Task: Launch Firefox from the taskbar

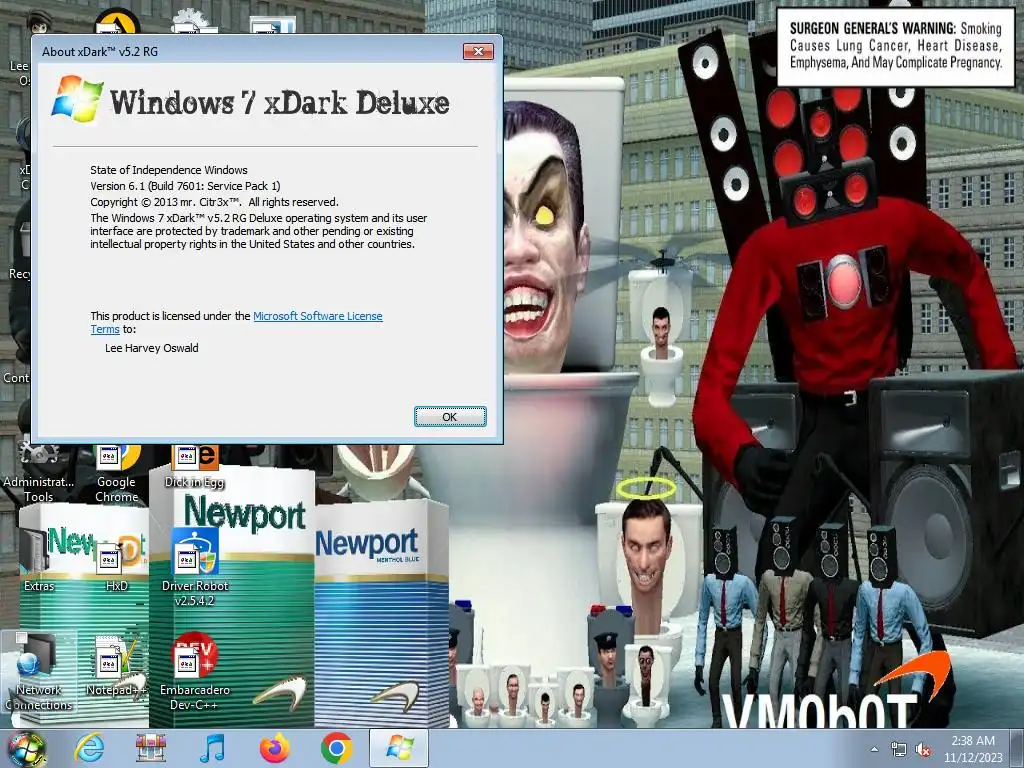Action: pyautogui.click(x=274, y=748)
